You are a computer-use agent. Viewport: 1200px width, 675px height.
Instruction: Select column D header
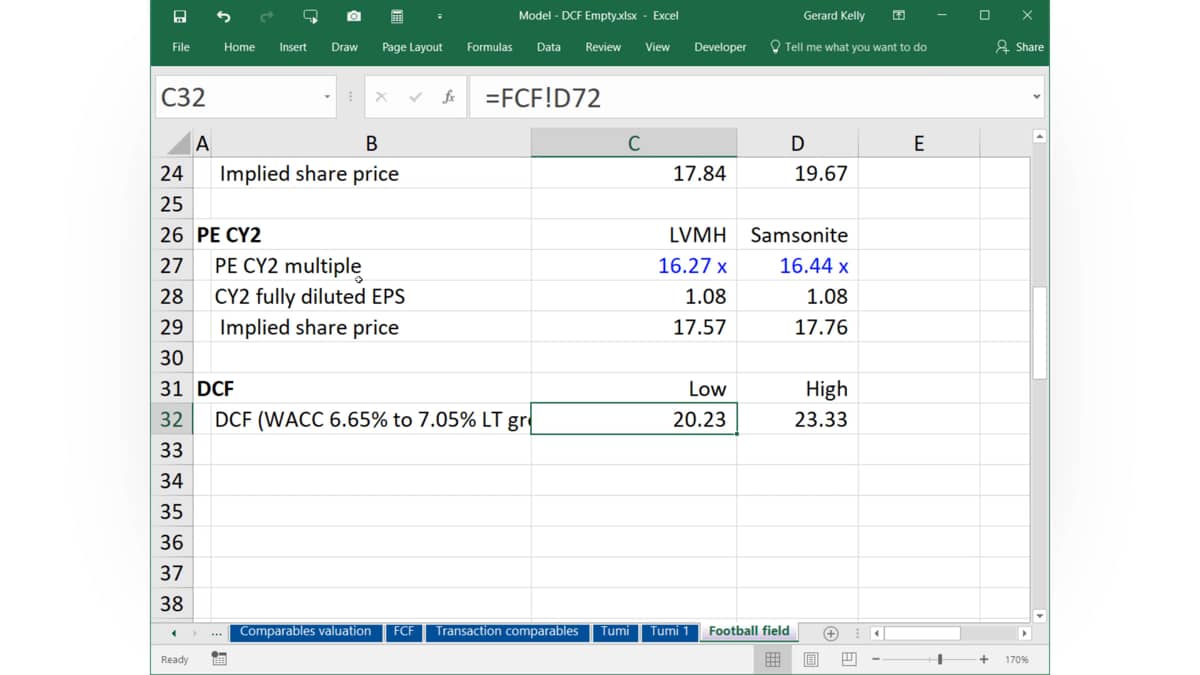(797, 143)
